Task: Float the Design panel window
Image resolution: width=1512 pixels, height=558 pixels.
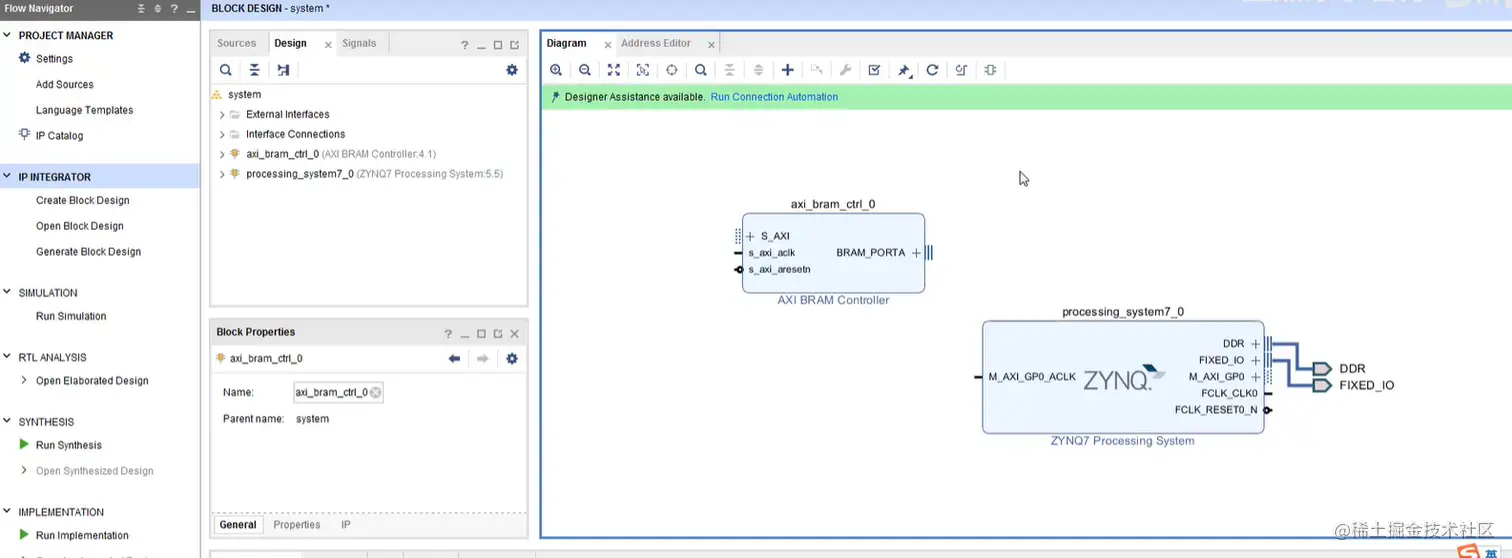Action: (x=514, y=45)
